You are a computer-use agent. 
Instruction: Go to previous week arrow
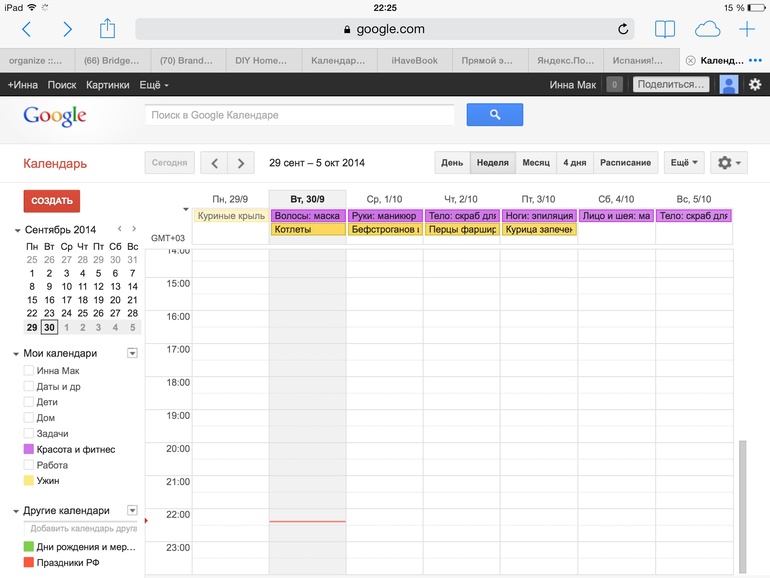[x=215, y=163]
